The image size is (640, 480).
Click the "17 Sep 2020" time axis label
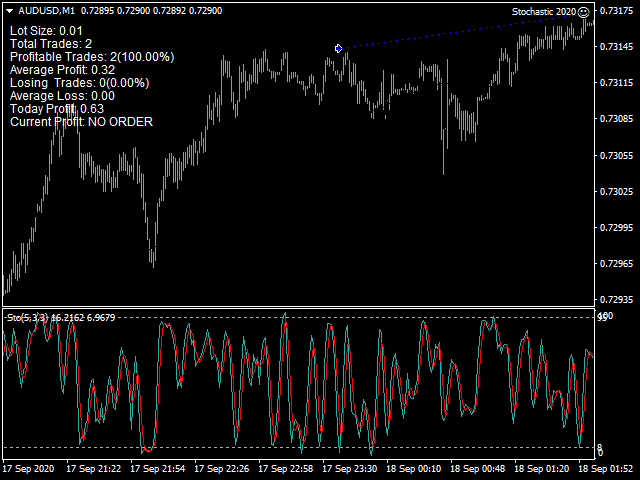[29, 469]
